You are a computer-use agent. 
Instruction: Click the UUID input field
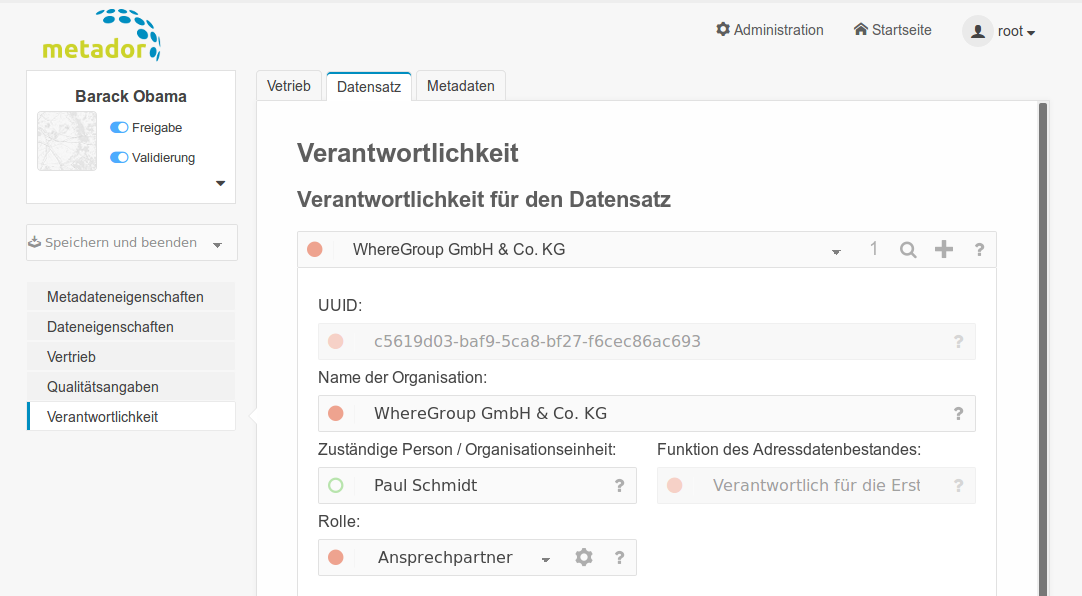tap(647, 341)
